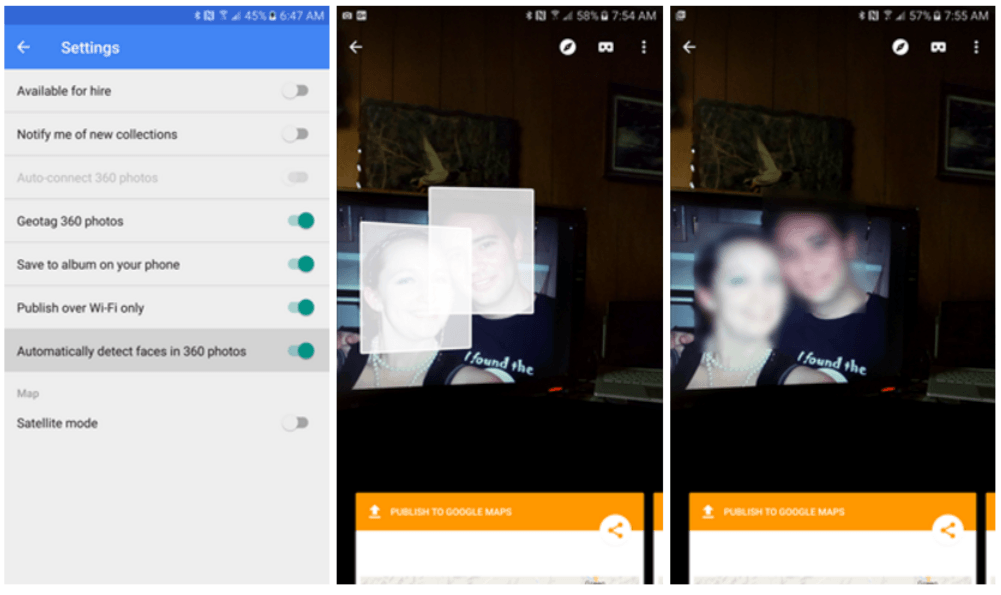Tap Publish to Google Maps in middle screen
The height and width of the screenshot is (595, 1001).
[450, 512]
